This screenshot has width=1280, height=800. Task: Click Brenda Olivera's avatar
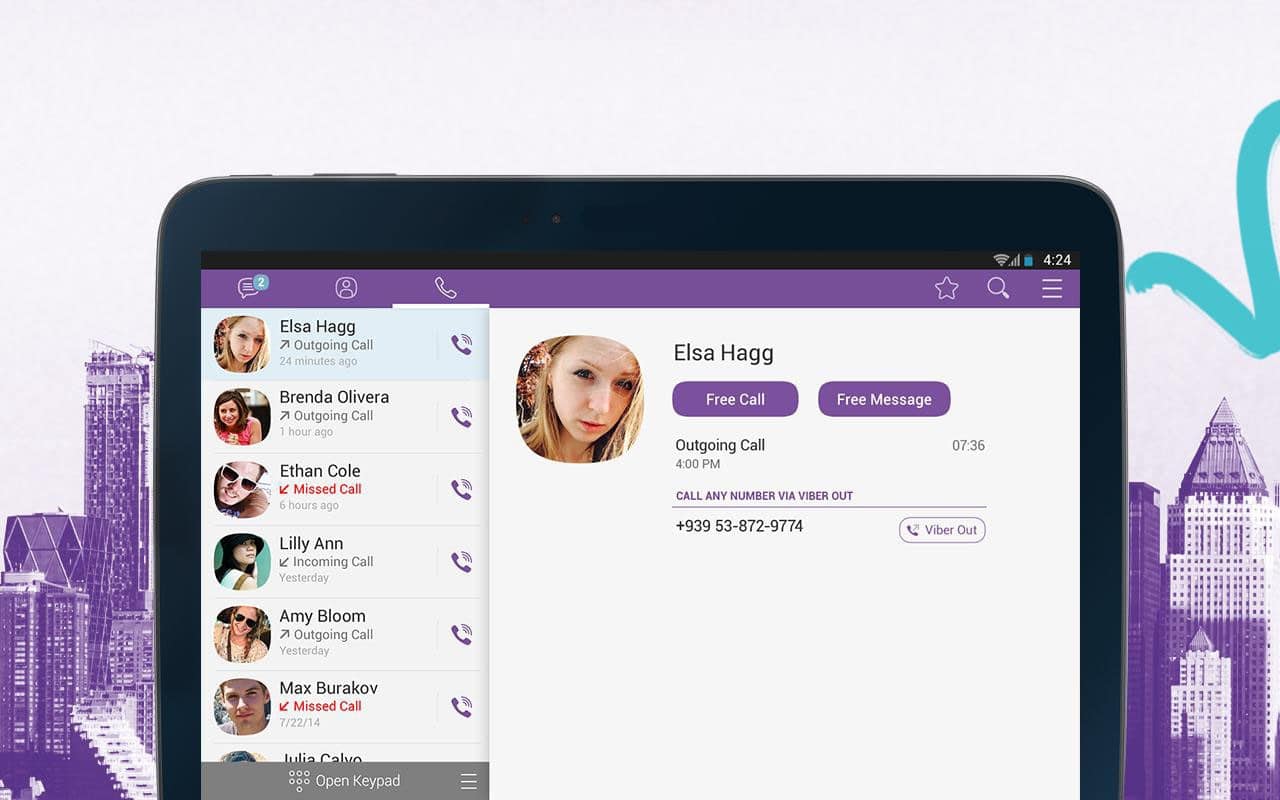point(242,417)
